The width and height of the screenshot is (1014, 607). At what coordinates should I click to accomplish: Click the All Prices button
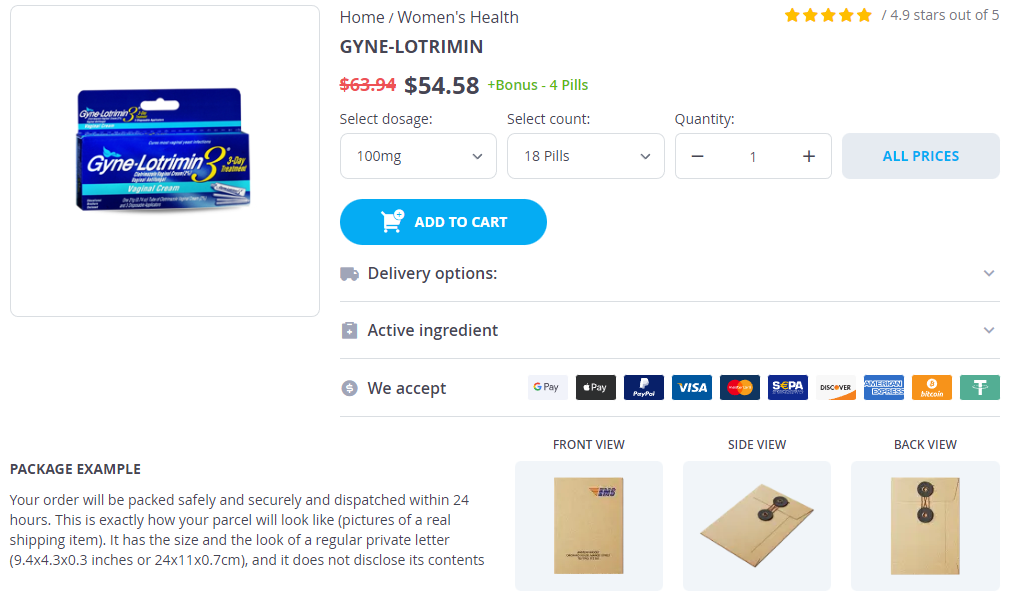click(920, 156)
